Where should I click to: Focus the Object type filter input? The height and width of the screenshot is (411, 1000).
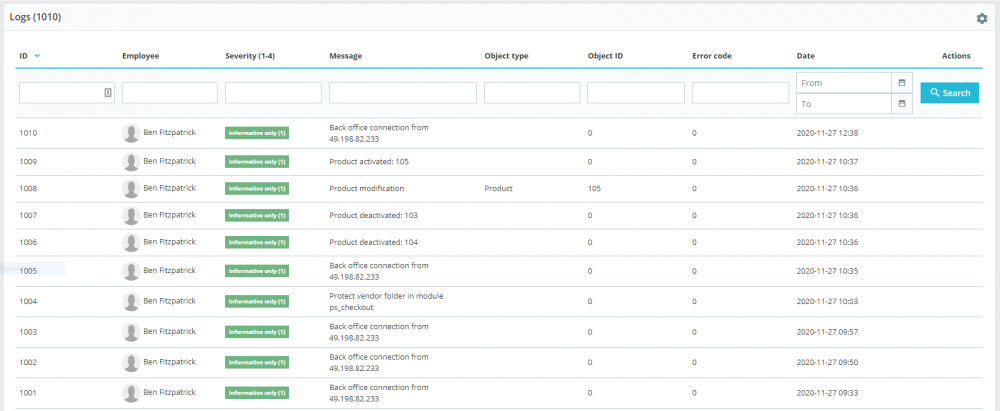(x=532, y=93)
